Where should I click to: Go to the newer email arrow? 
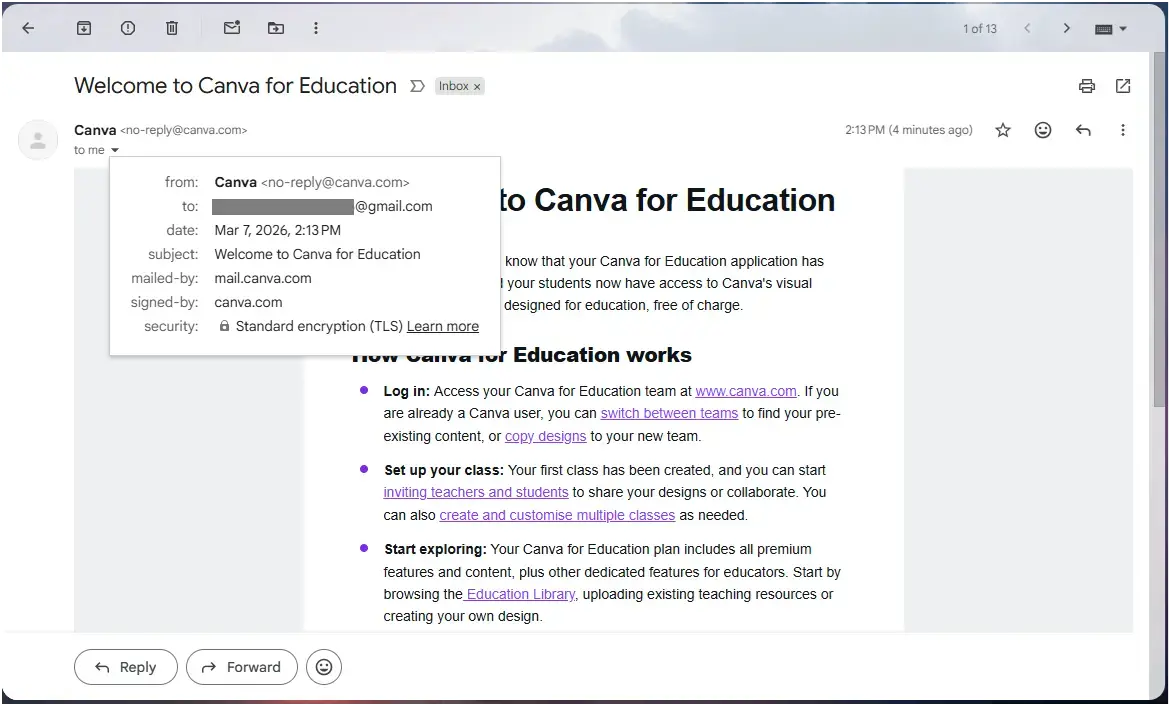(x=1027, y=28)
